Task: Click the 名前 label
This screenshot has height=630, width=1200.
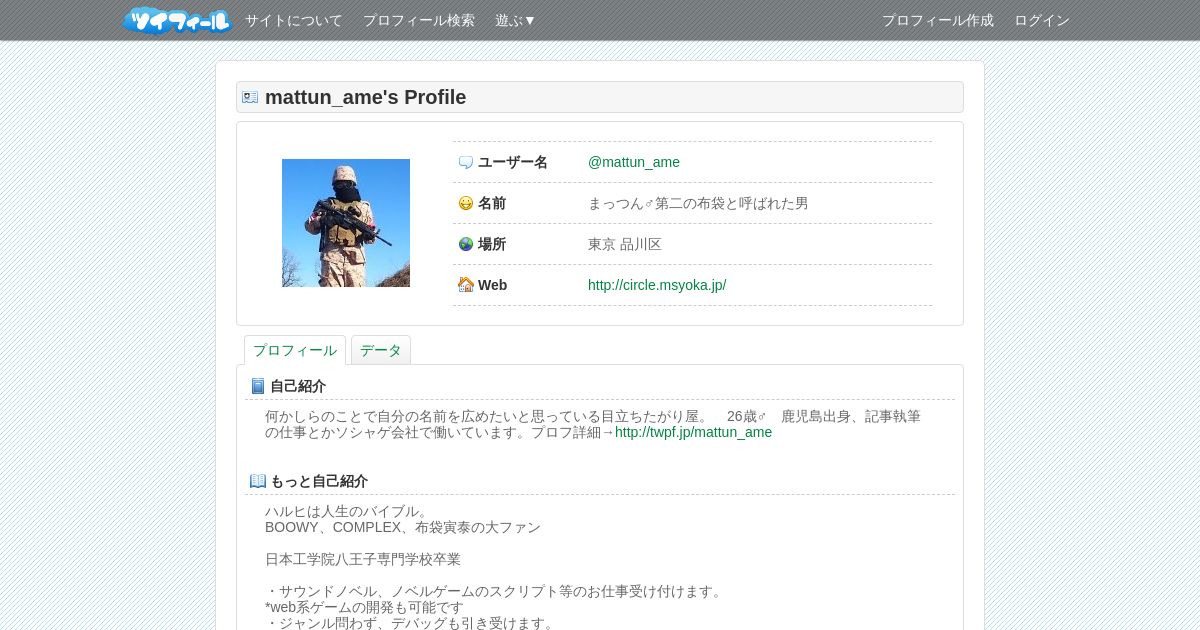Action: (x=492, y=203)
